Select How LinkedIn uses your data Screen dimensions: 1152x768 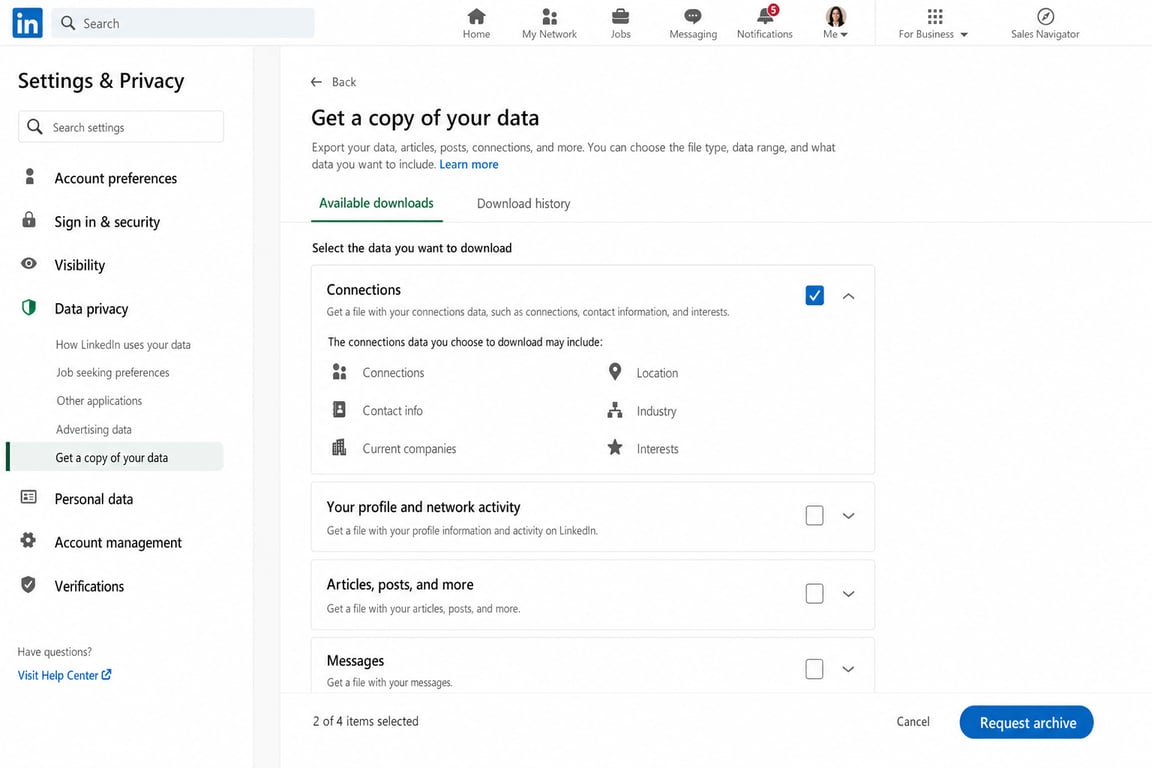point(123,345)
